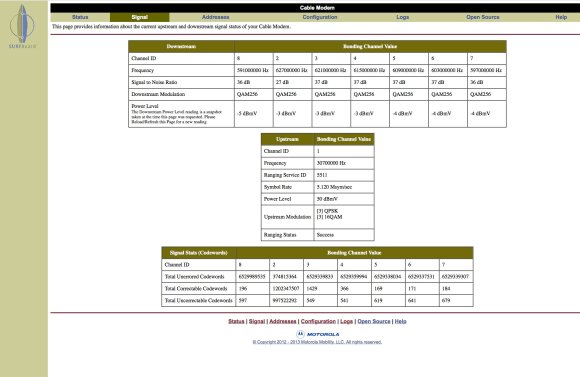The width and height of the screenshot is (580, 377).
Task: Follow the Status link in the footer
Action: (236, 321)
